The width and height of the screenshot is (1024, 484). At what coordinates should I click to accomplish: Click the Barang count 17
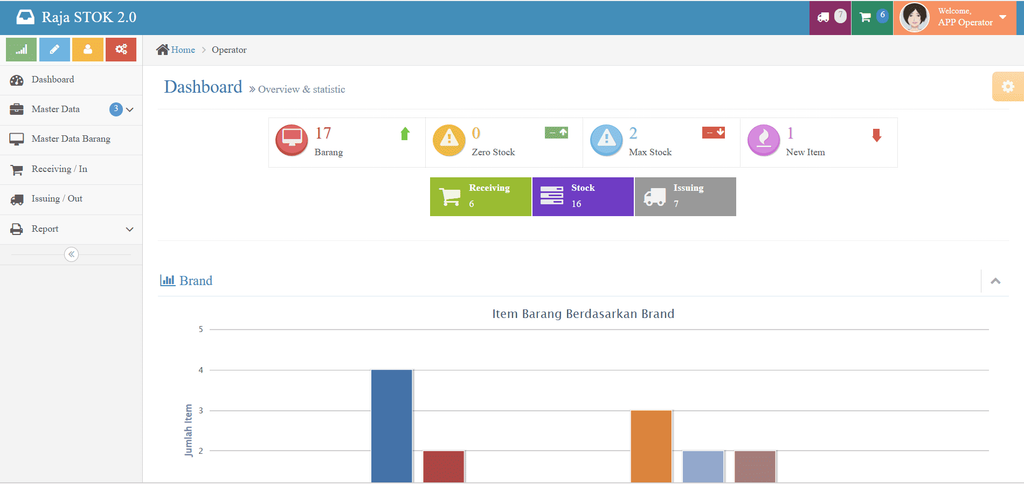tap(323, 133)
